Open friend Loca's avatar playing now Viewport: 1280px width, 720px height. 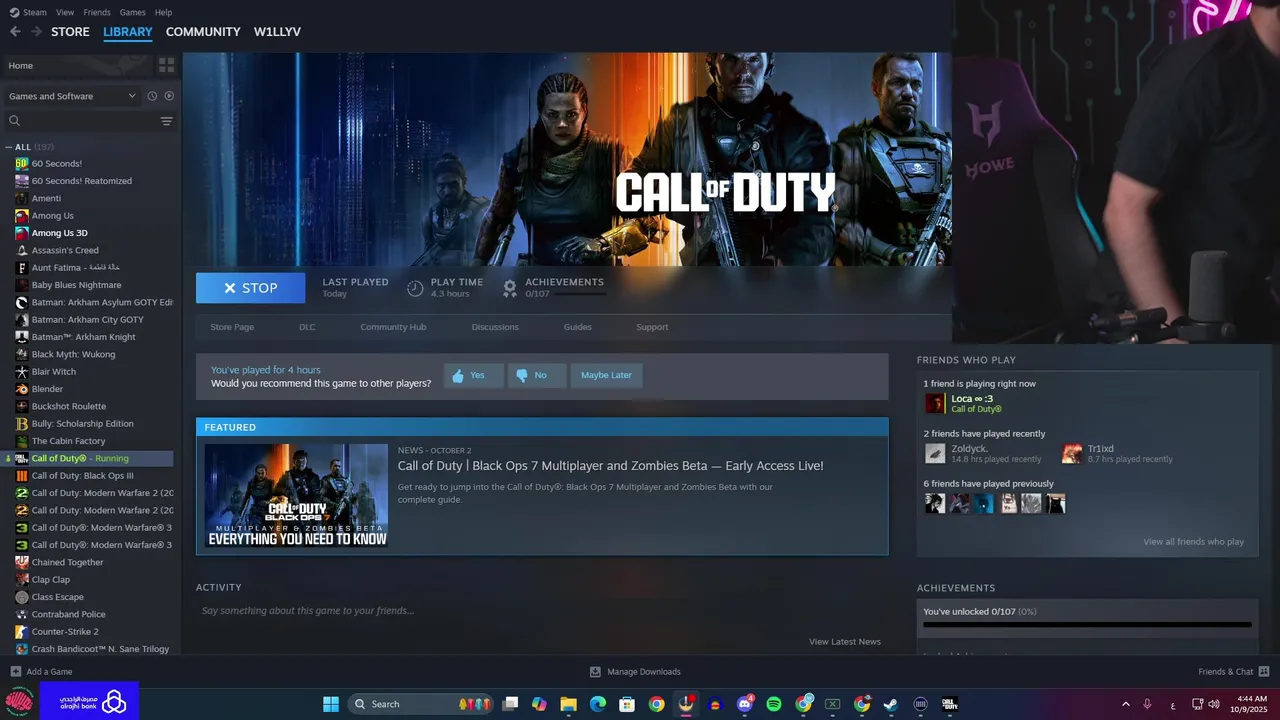point(935,403)
